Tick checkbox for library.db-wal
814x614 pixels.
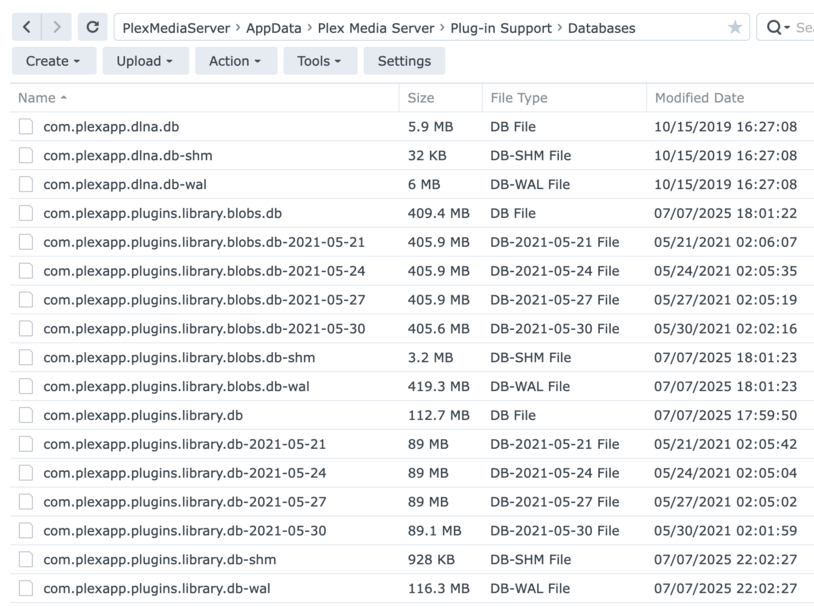pos(26,588)
